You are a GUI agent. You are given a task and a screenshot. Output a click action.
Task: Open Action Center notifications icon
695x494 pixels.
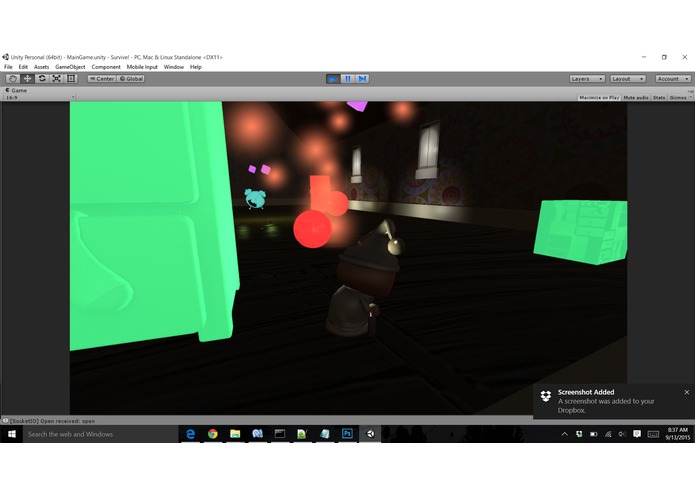[x=637, y=434]
